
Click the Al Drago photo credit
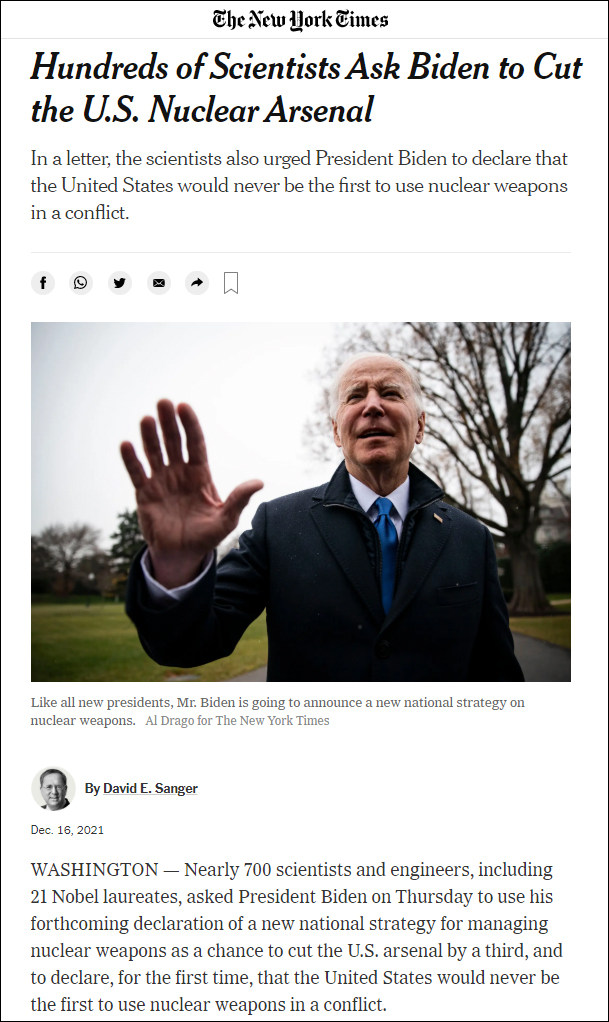tap(237, 720)
